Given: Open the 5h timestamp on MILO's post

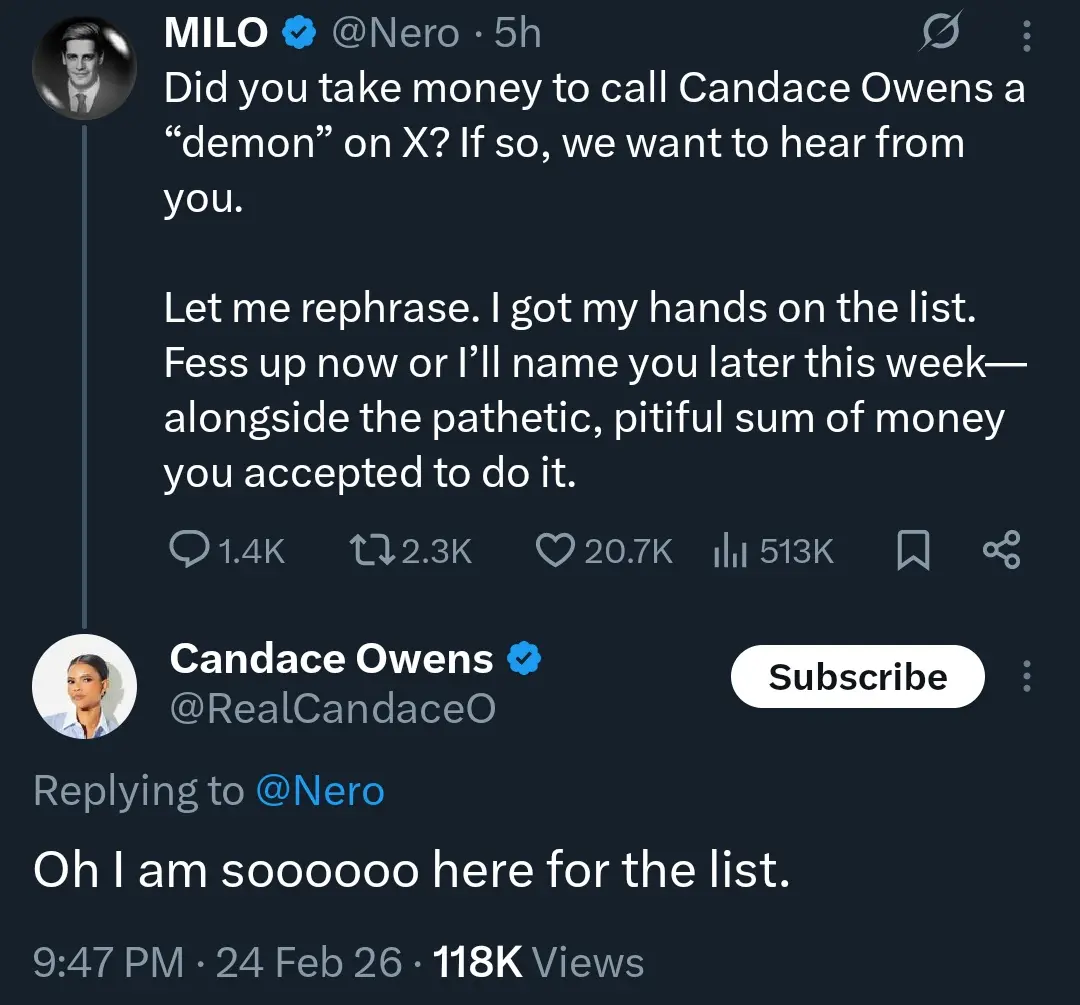Looking at the screenshot, I should [x=518, y=34].
